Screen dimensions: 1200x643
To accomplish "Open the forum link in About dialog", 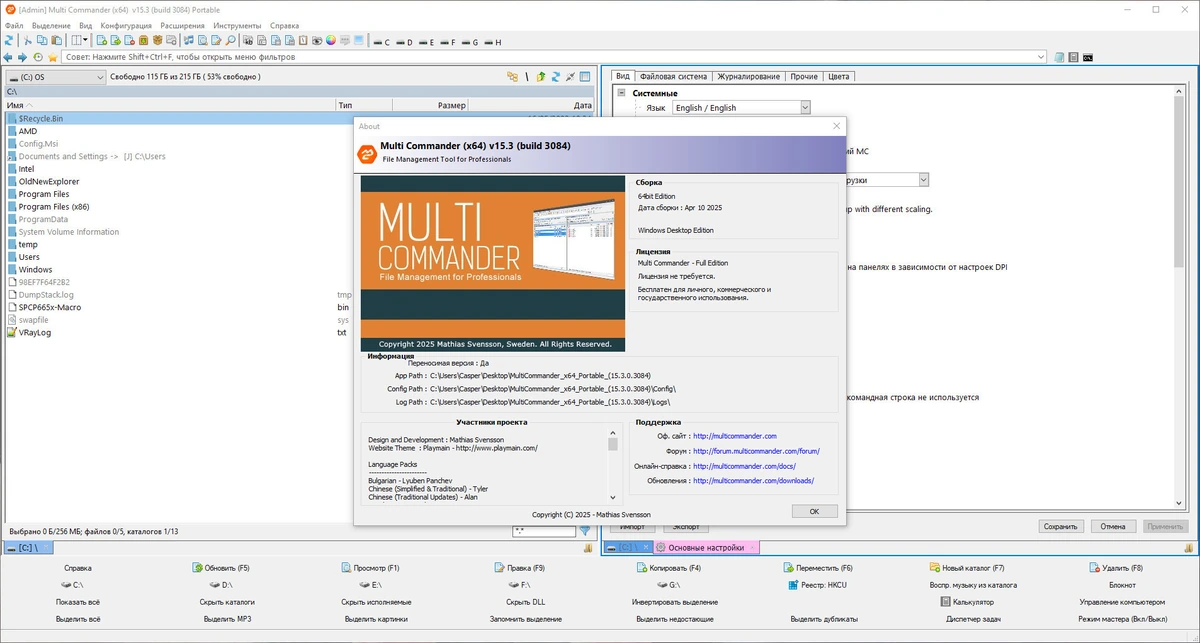I will point(756,451).
